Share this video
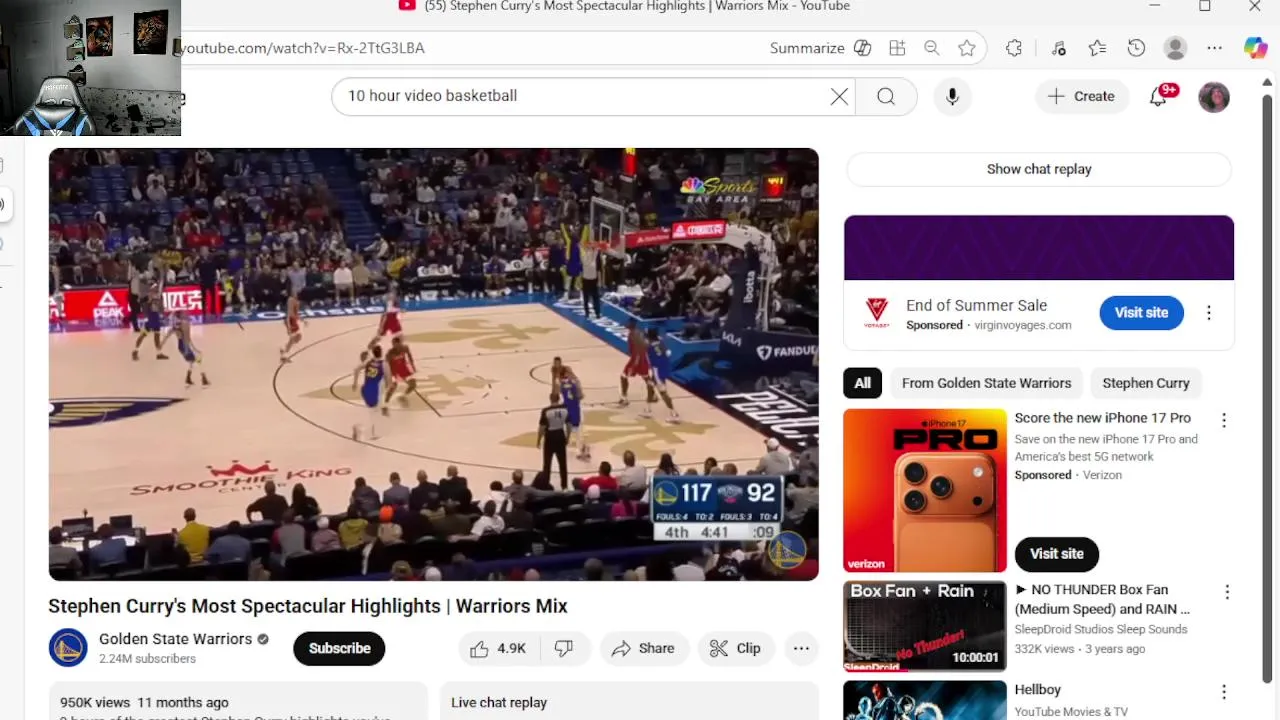1280x720 pixels. click(644, 648)
